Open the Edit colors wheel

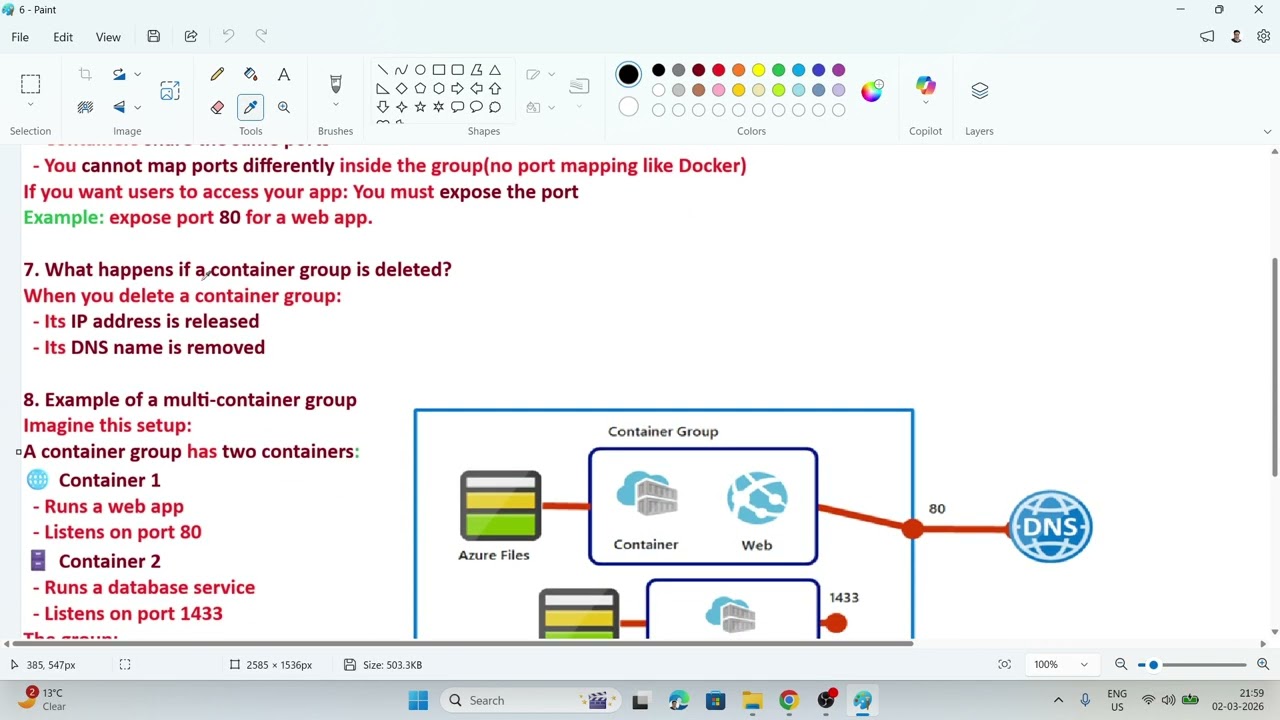[872, 90]
